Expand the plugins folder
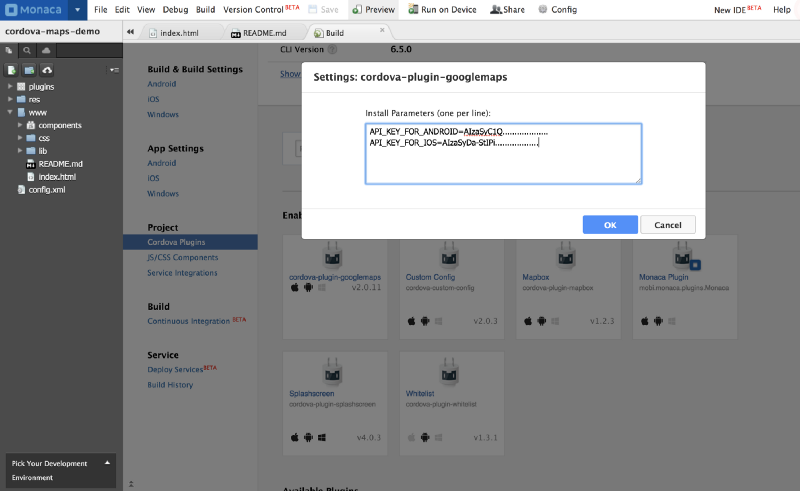800x491 pixels. point(10,86)
